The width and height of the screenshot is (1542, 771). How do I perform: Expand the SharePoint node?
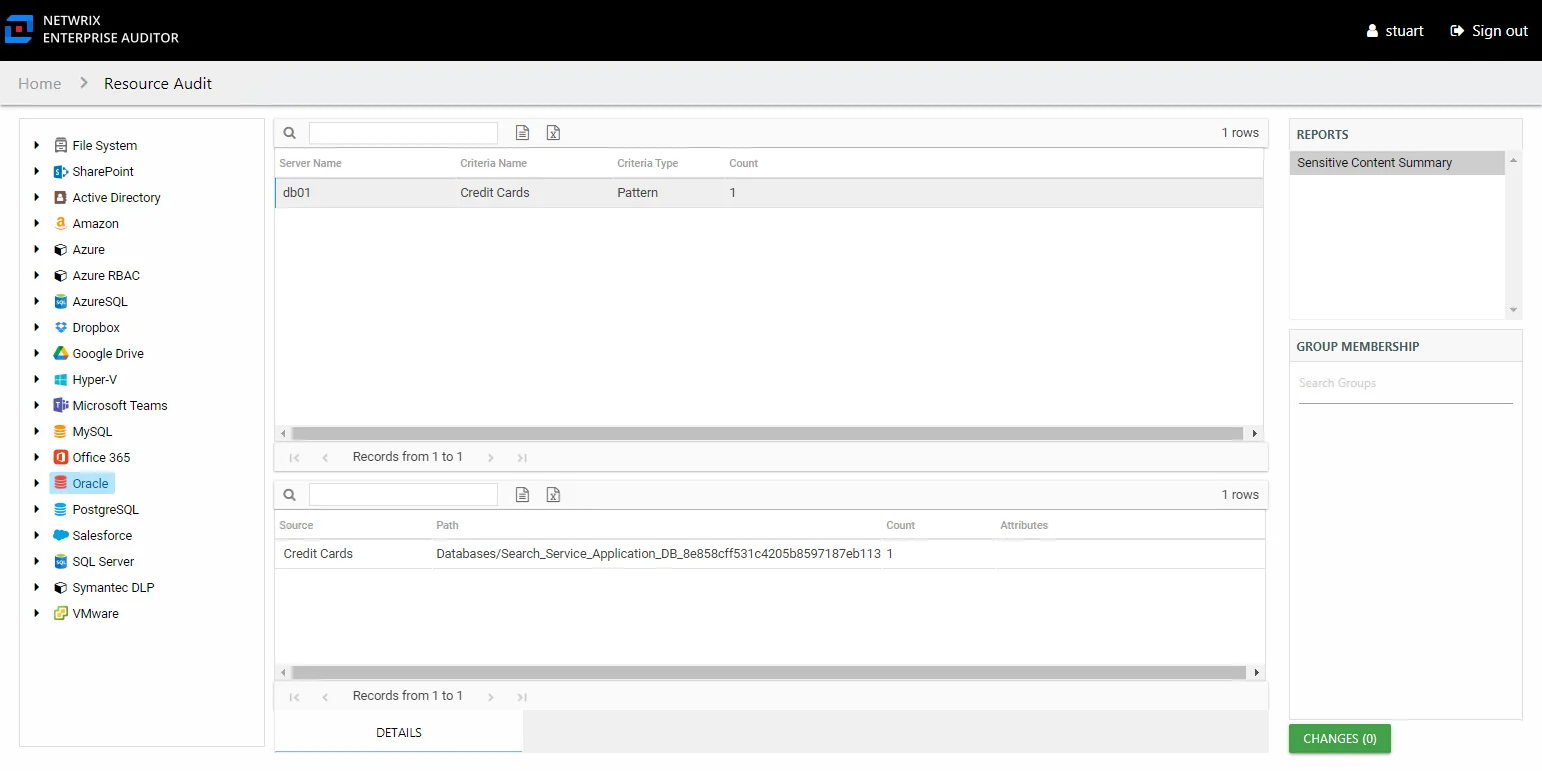click(37, 171)
